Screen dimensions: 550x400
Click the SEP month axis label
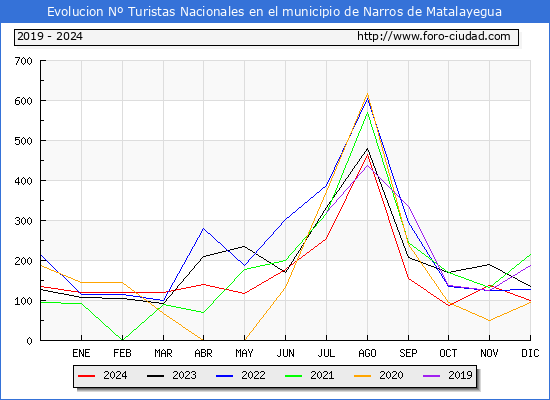coord(408,353)
